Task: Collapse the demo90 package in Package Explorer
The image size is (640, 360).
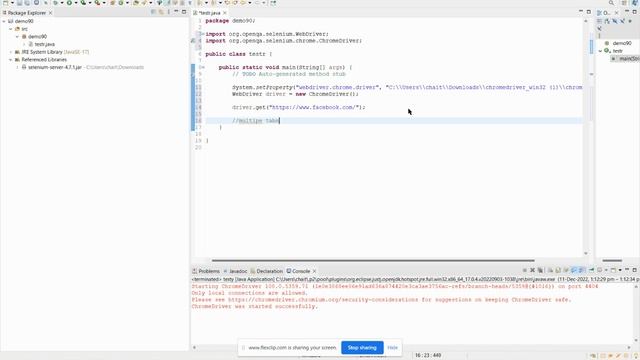Action: pyautogui.click(x=18, y=36)
